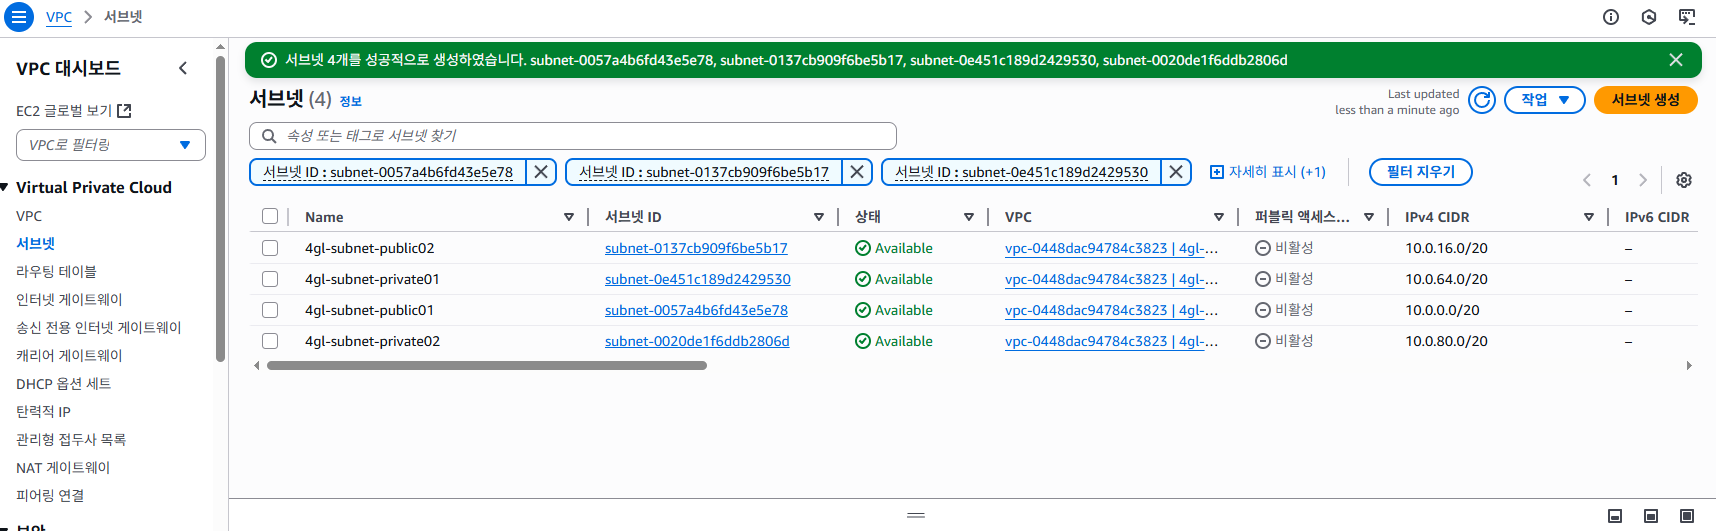Sort by Name column arrow

tap(568, 217)
